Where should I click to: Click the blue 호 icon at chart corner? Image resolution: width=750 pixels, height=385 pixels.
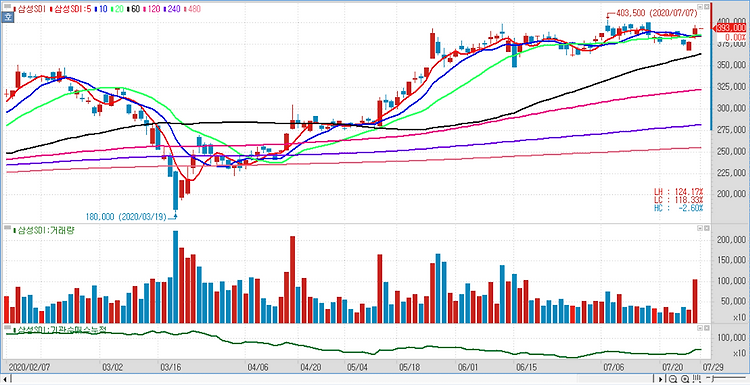(7, 17)
